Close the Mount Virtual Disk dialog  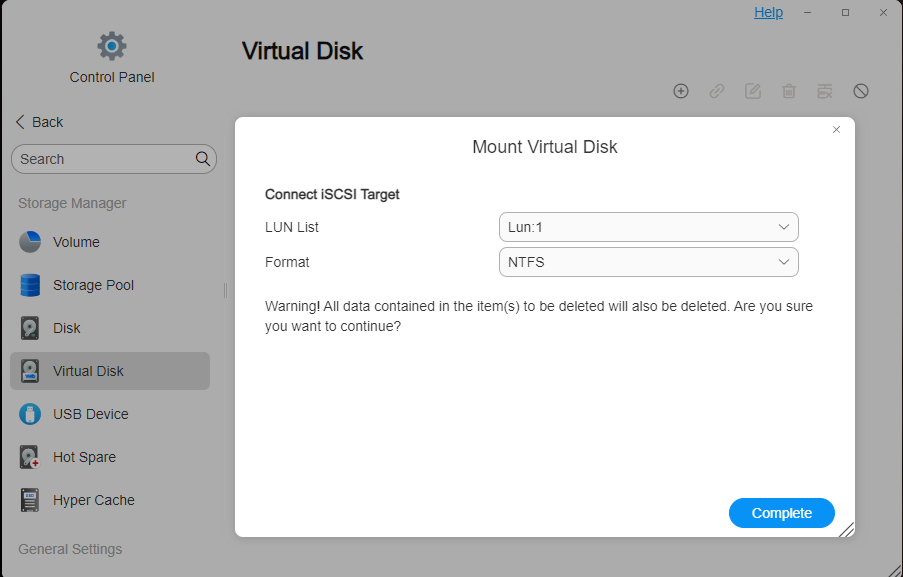837,130
